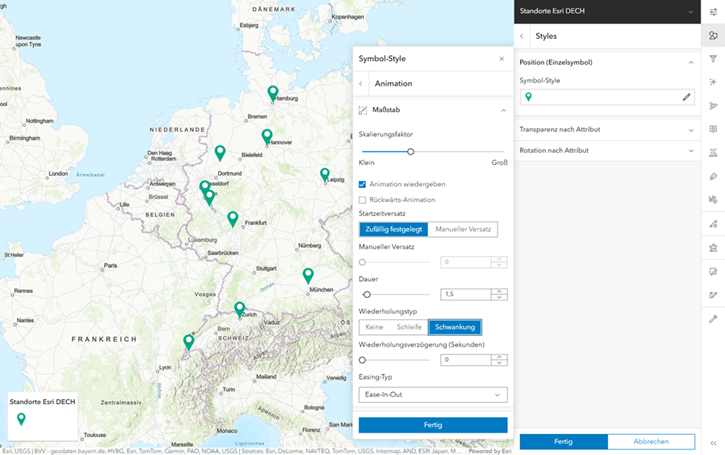The width and height of the screenshot is (725, 455).
Task: Click the green pin near Hannover
Action: coord(267,136)
